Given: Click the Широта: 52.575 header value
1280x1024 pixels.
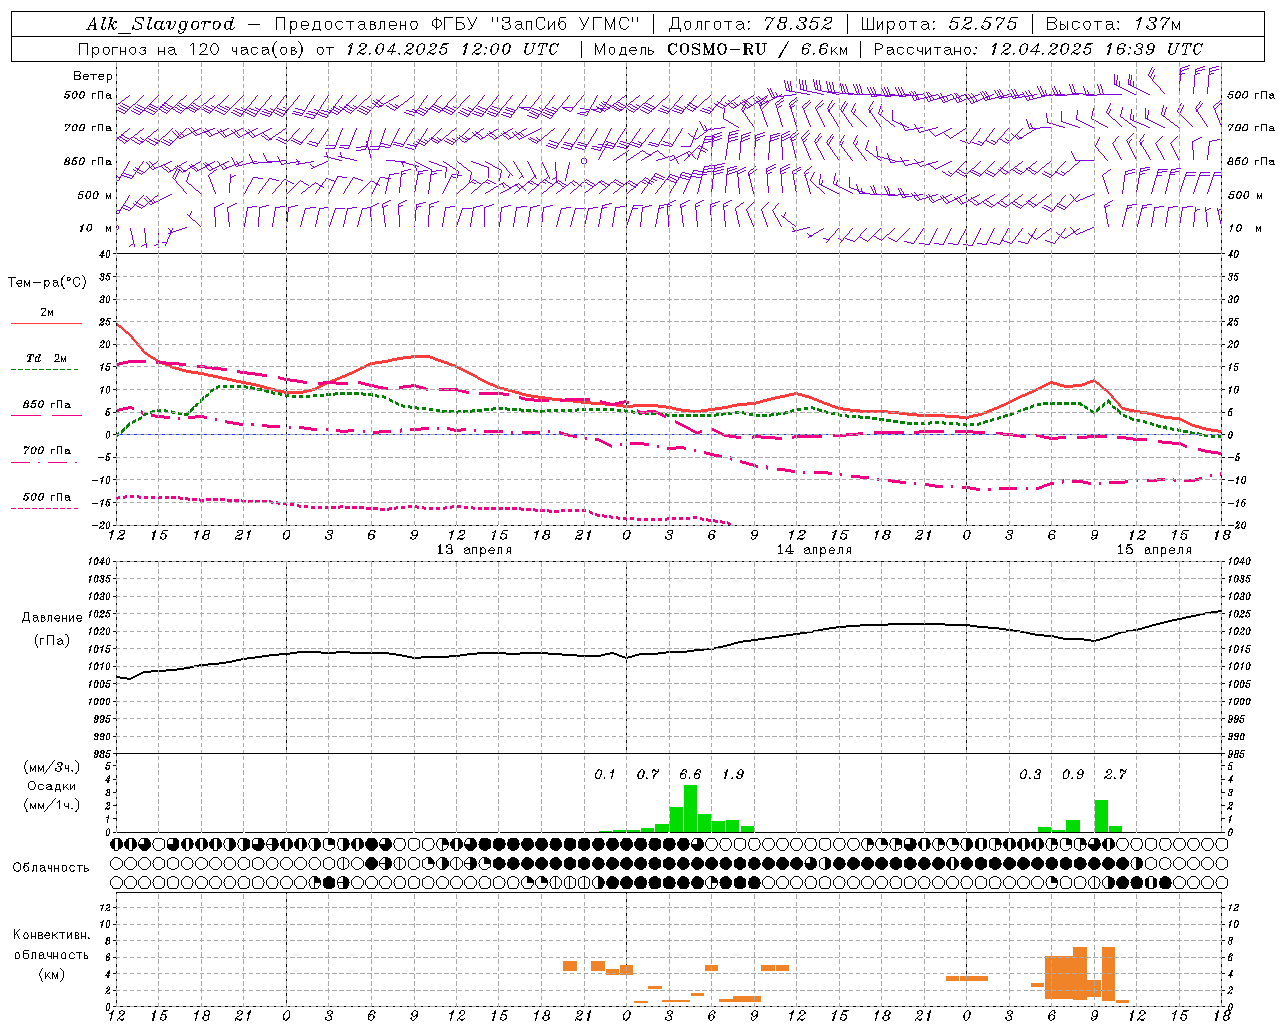Looking at the screenshot, I should tap(938, 24).
